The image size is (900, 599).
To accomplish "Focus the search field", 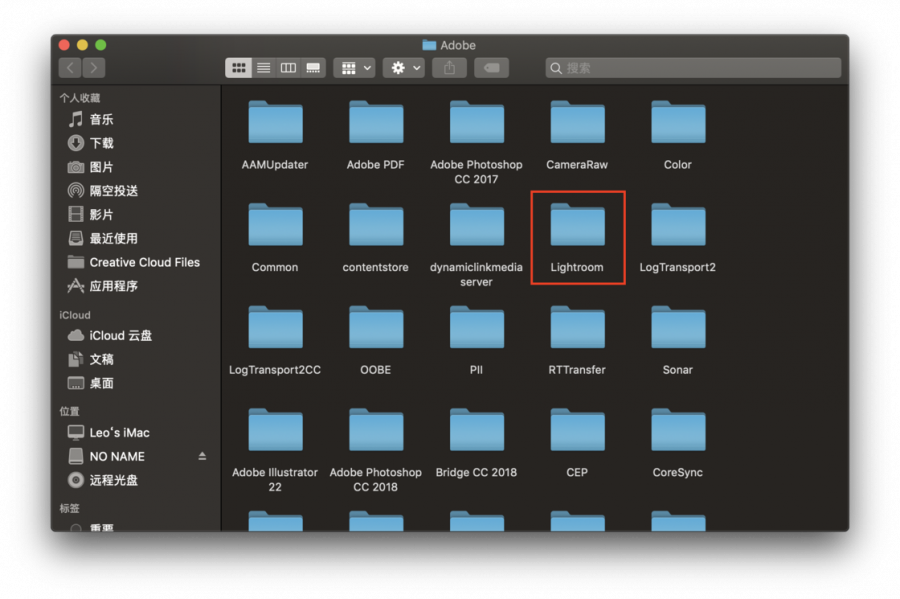I will (x=693, y=68).
